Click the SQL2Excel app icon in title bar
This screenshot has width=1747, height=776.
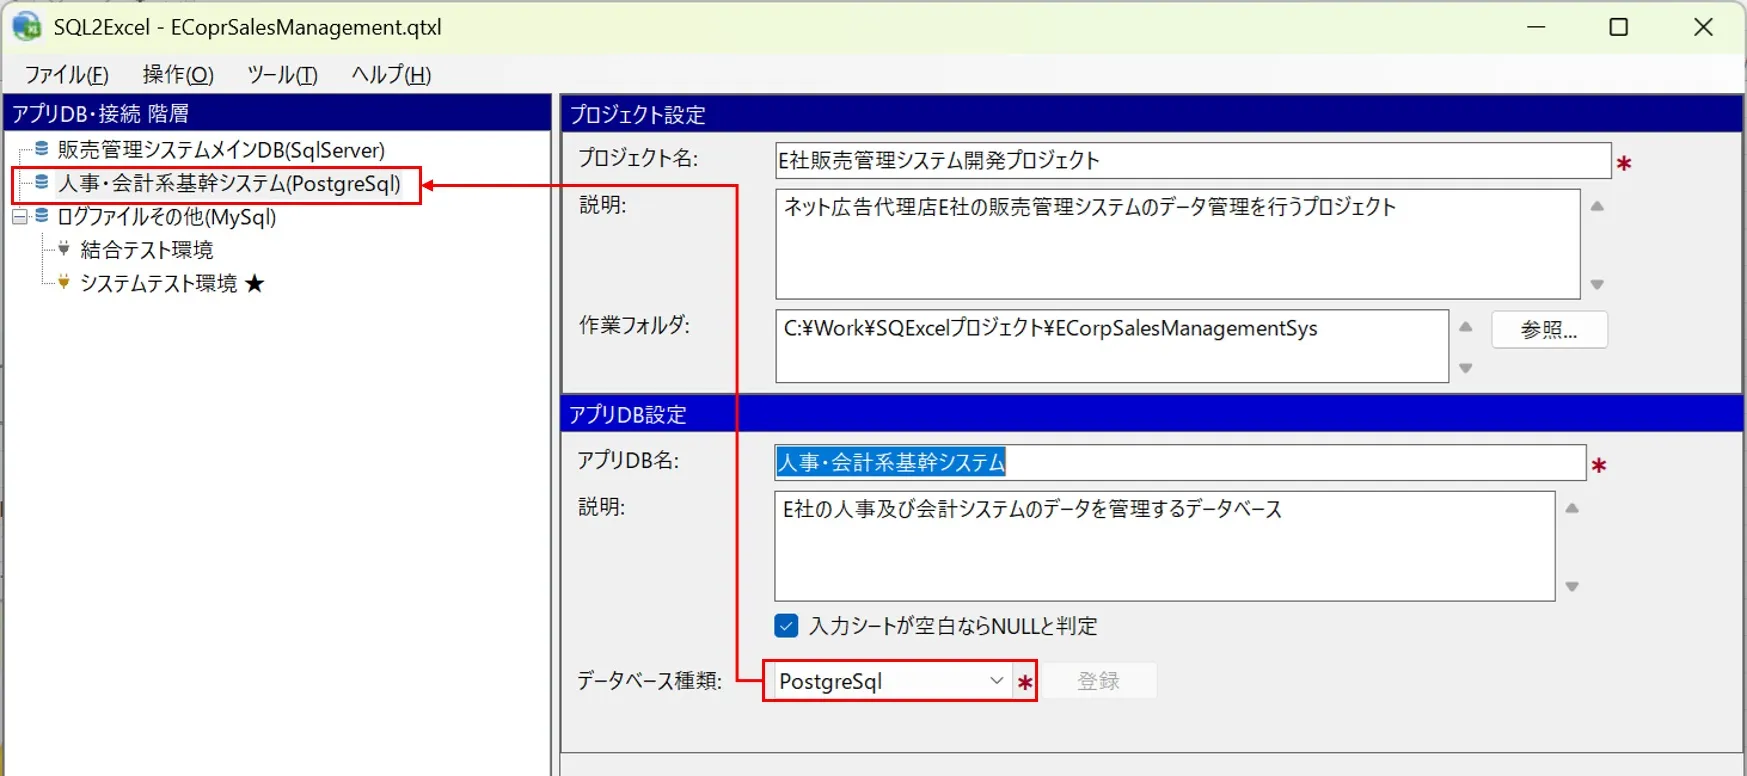pos(27,26)
